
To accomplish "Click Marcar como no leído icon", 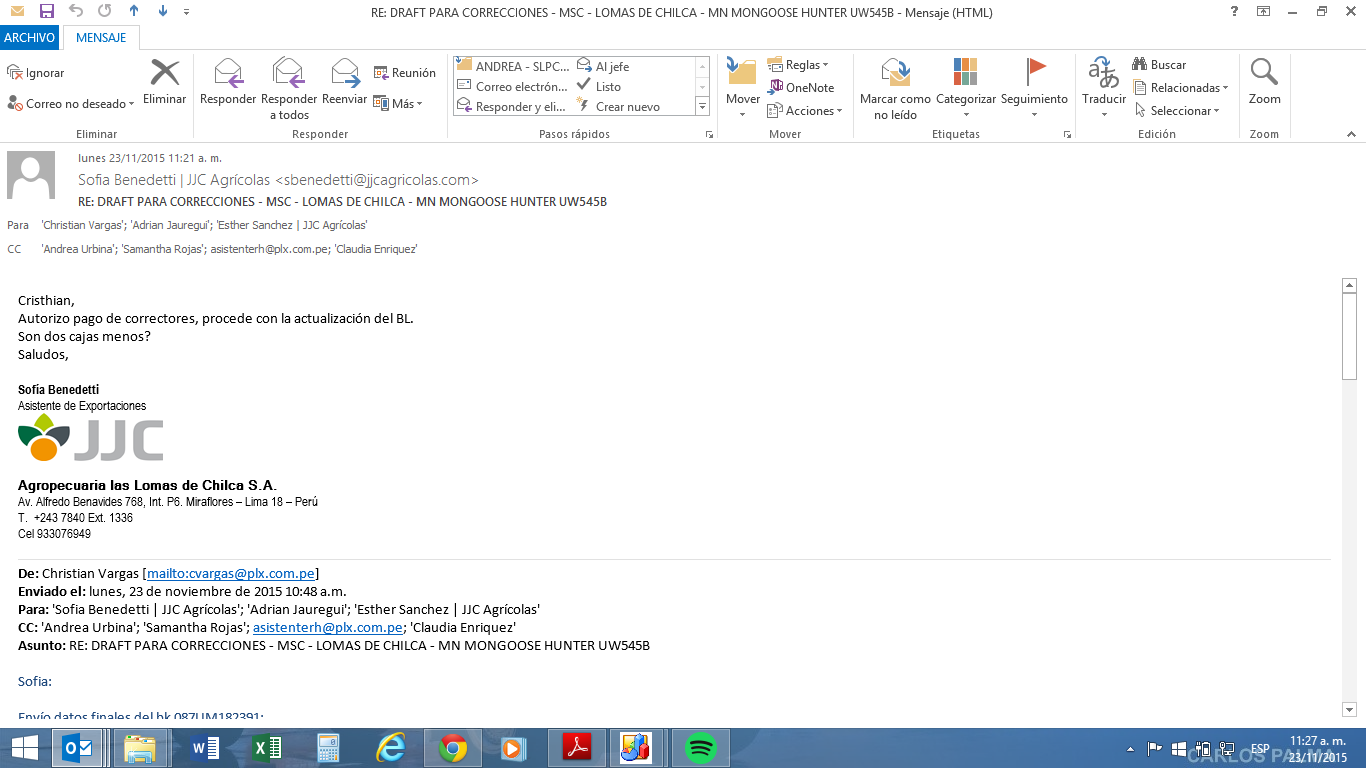I will [895, 75].
